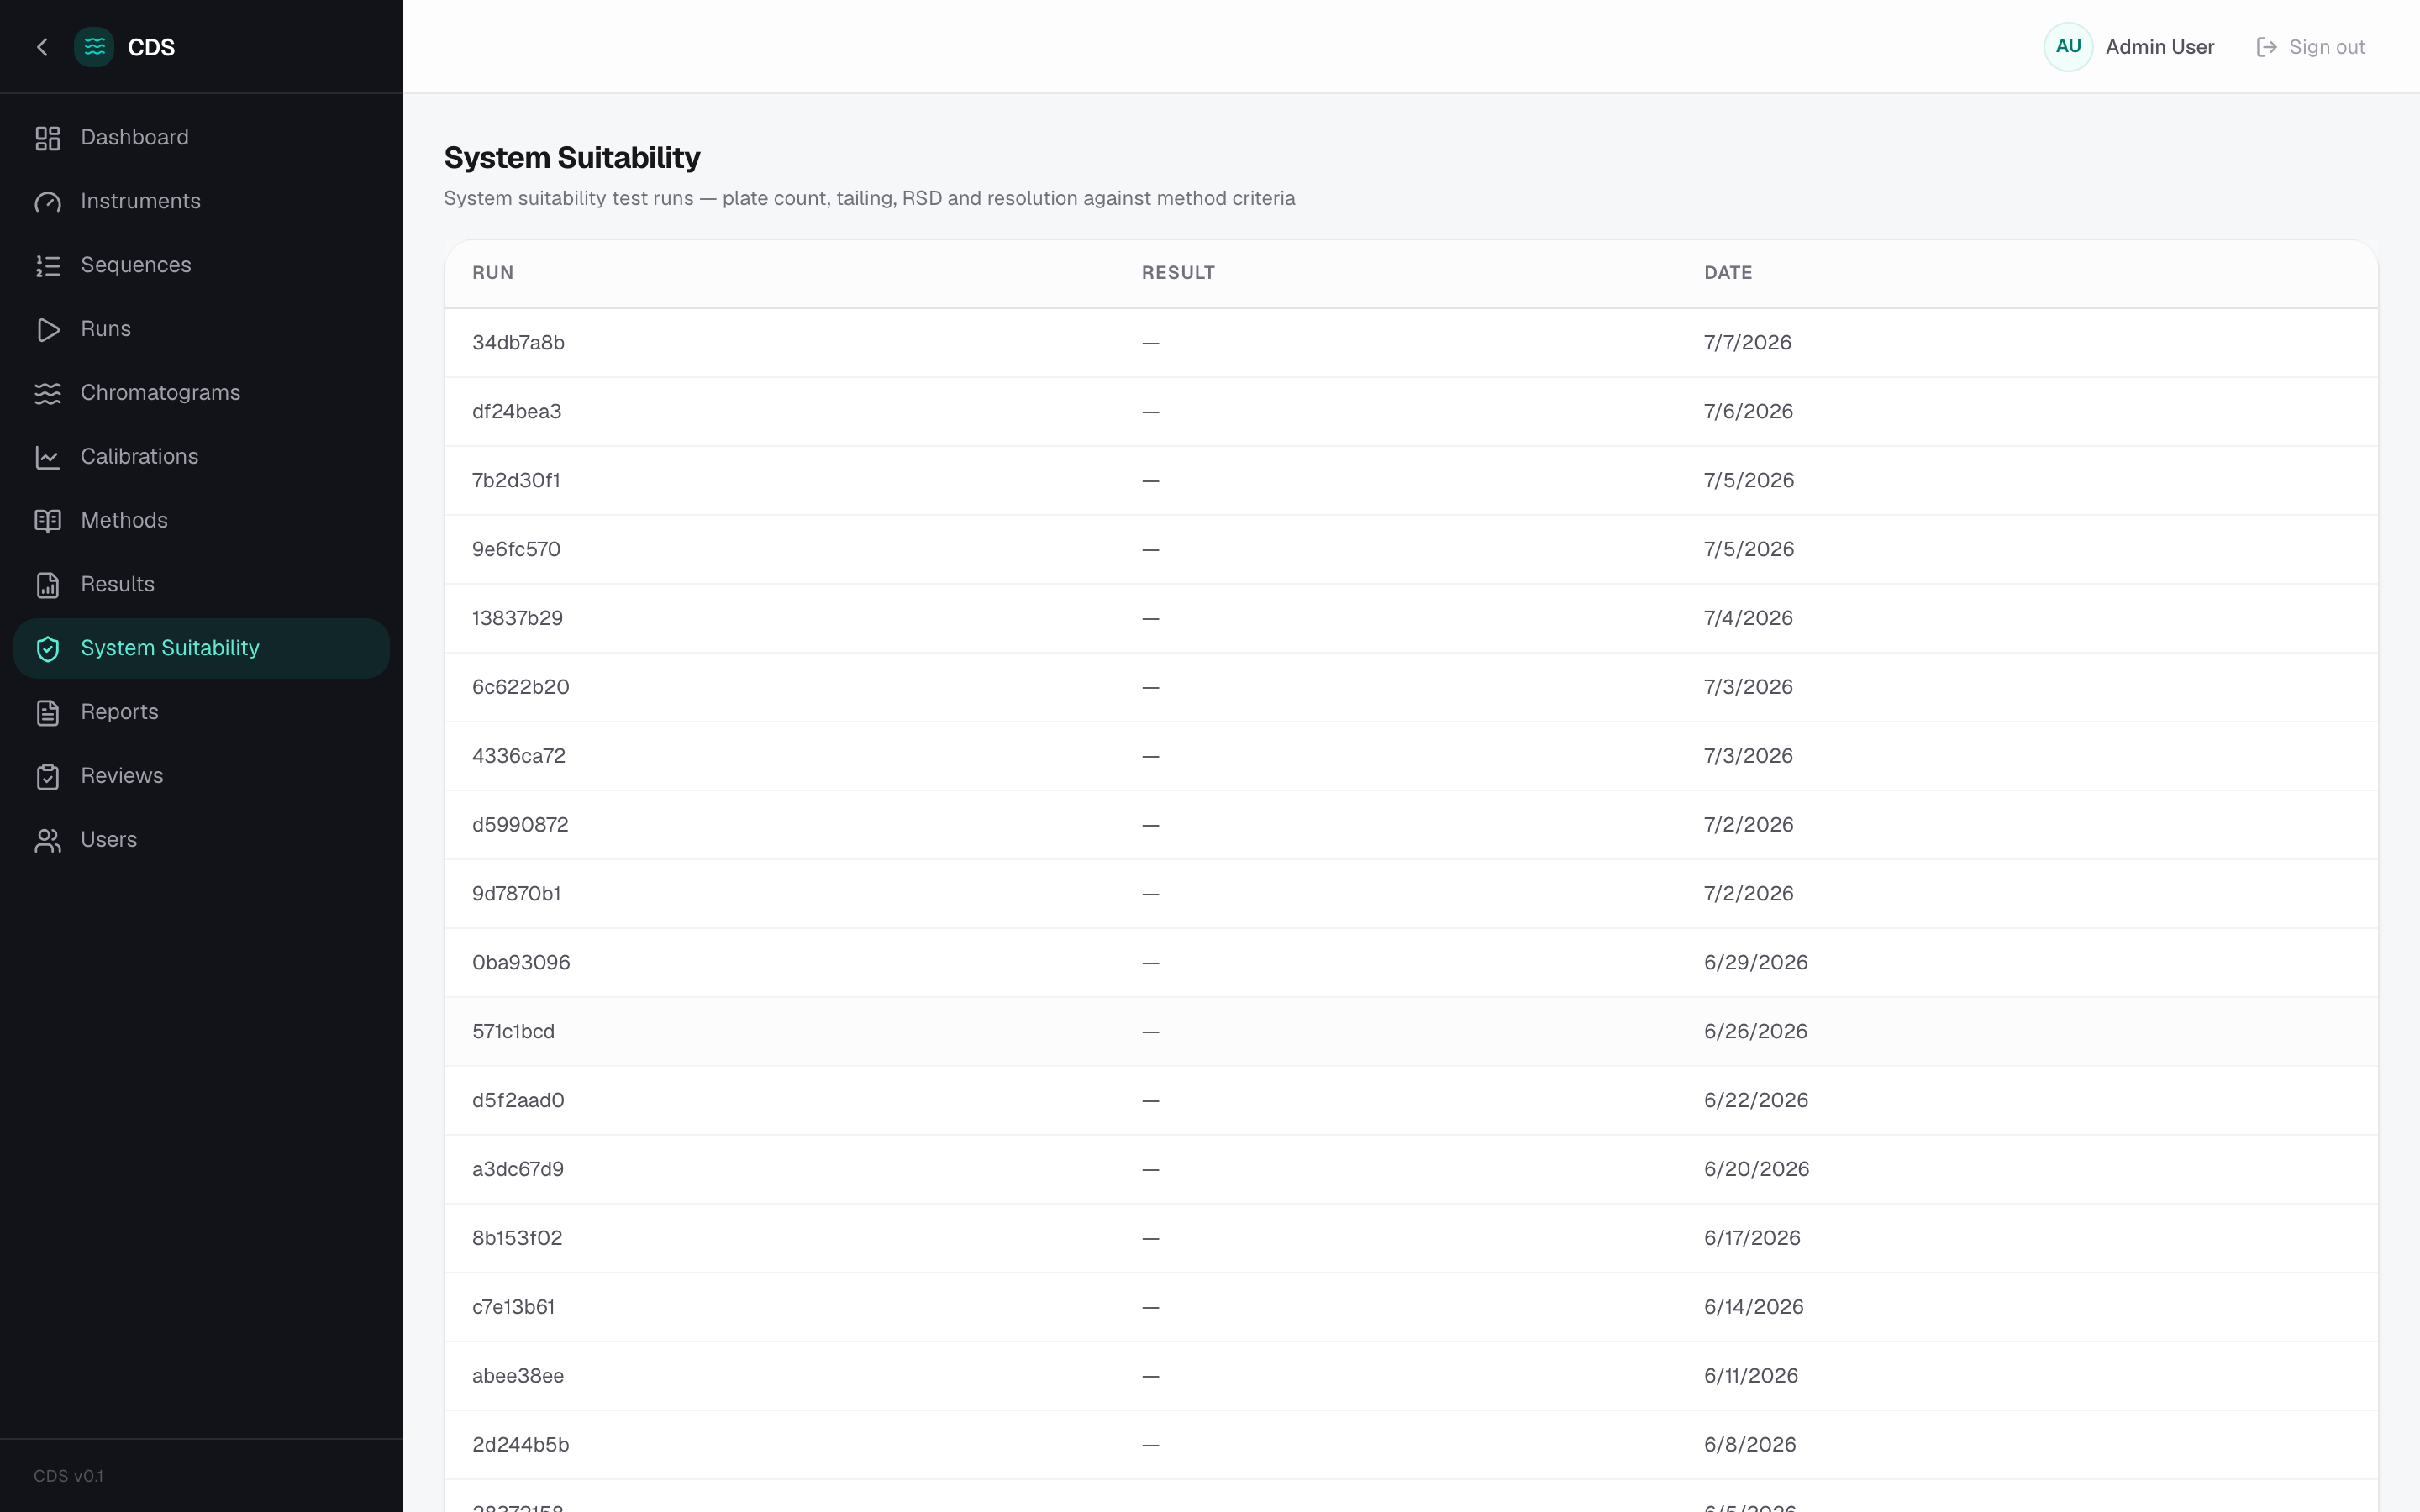Image resolution: width=2420 pixels, height=1512 pixels.
Task: Click the date 6/29/2026
Action: click(x=1756, y=963)
